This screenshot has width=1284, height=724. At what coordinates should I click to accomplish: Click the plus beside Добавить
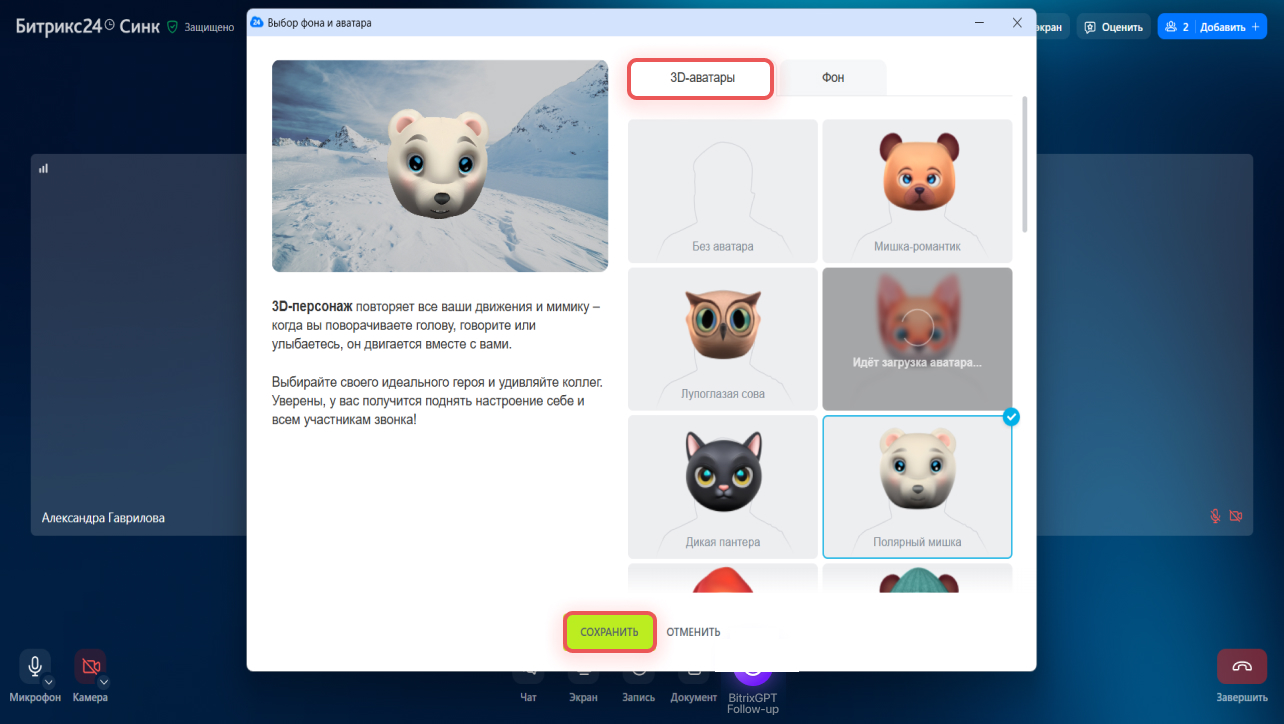1256,27
